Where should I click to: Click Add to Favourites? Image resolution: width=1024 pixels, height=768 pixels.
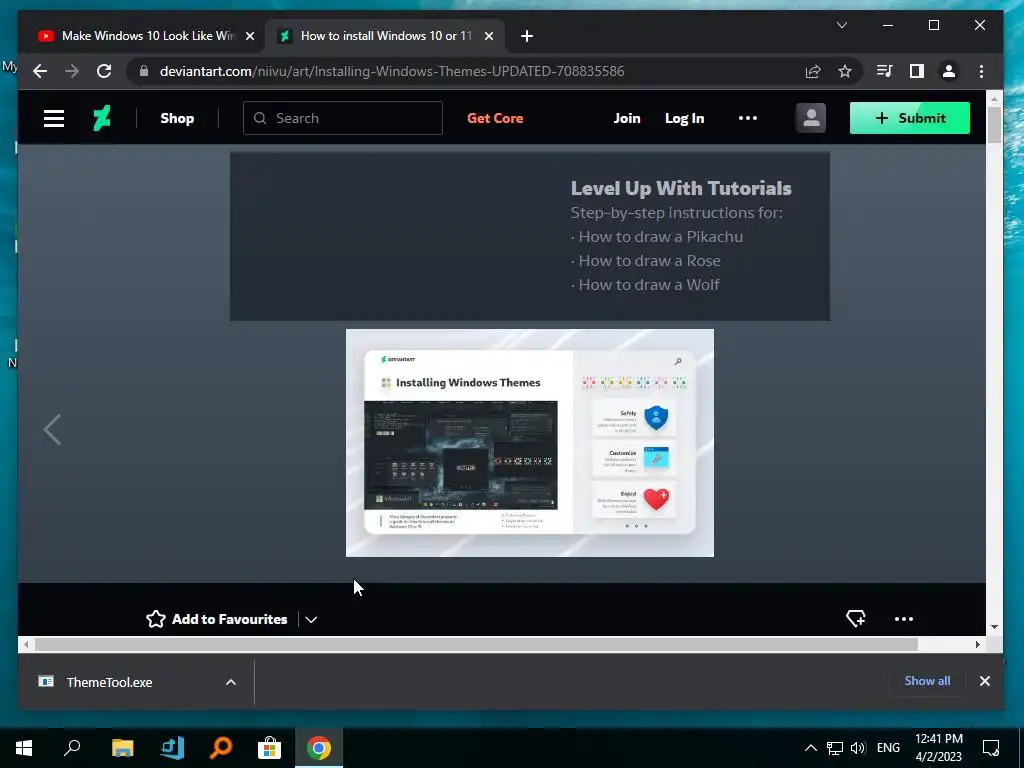point(216,619)
